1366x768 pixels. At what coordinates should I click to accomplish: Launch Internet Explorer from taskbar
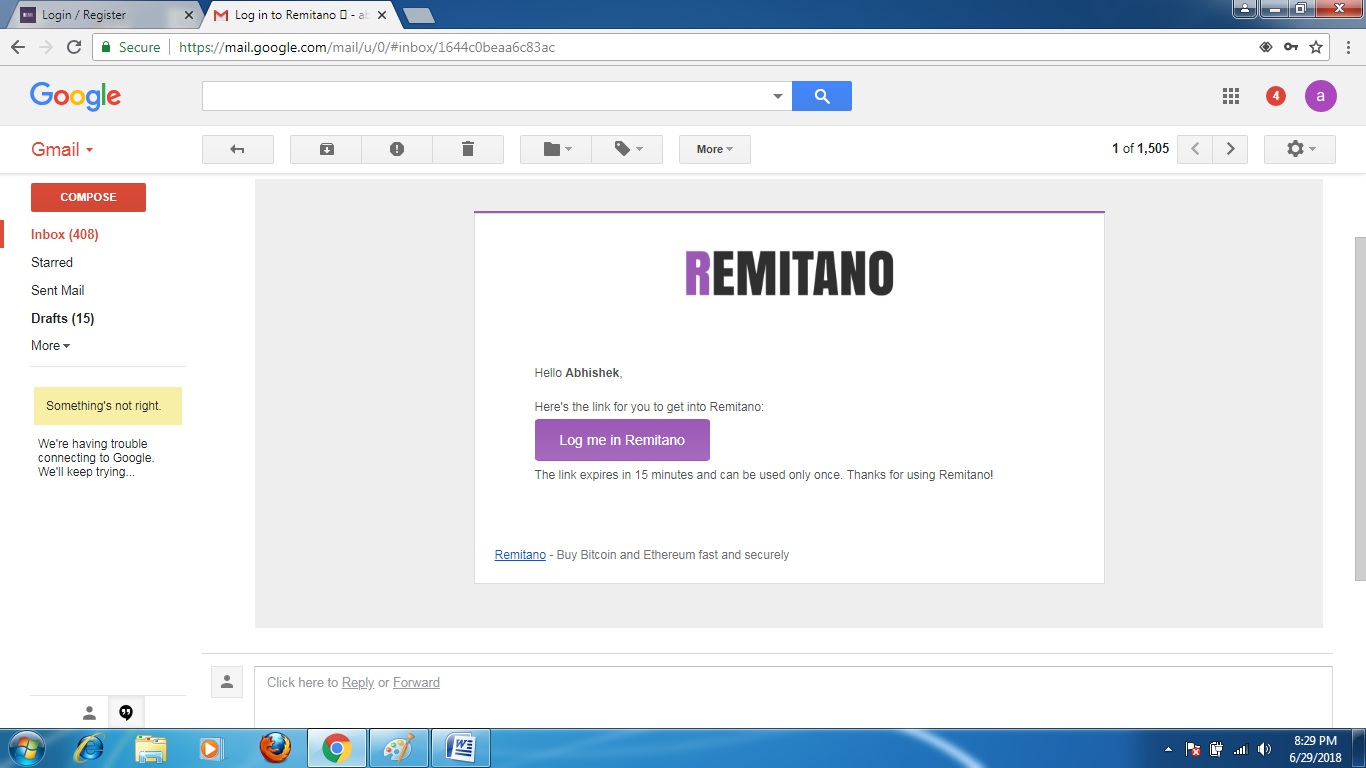pos(91,748)
